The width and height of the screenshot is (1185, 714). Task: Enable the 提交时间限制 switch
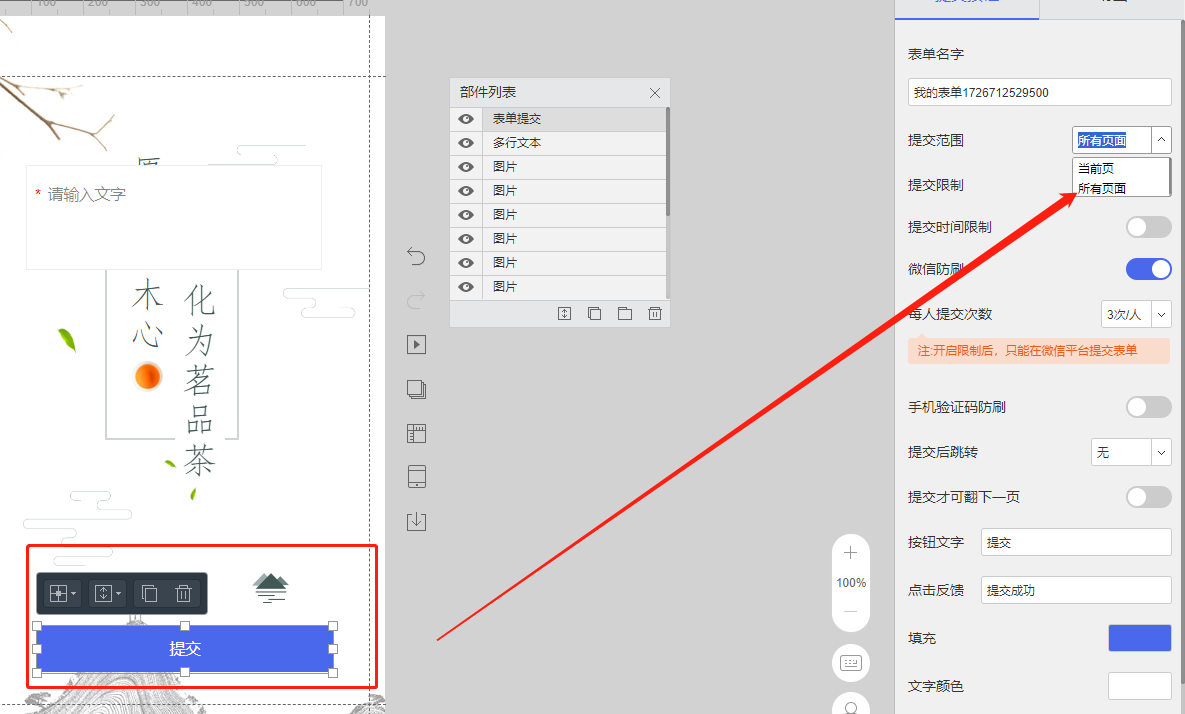1149,227
